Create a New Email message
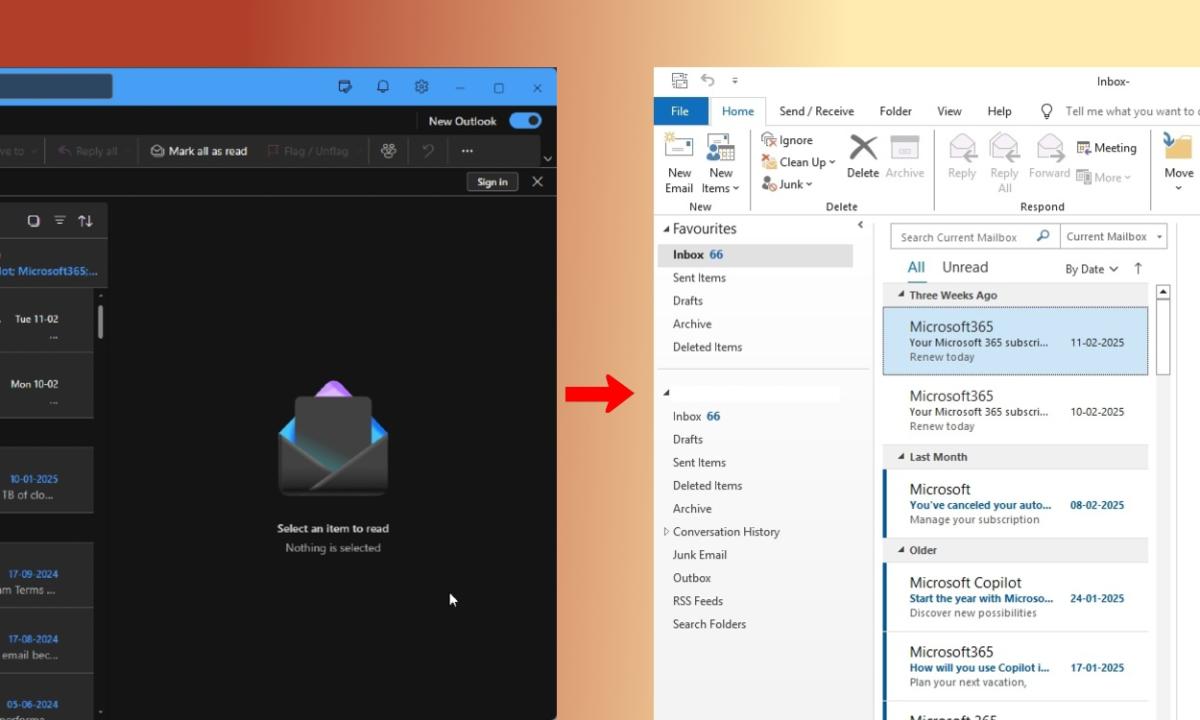The width and height of the screenshot is (1200, 720). coord(679,165)
